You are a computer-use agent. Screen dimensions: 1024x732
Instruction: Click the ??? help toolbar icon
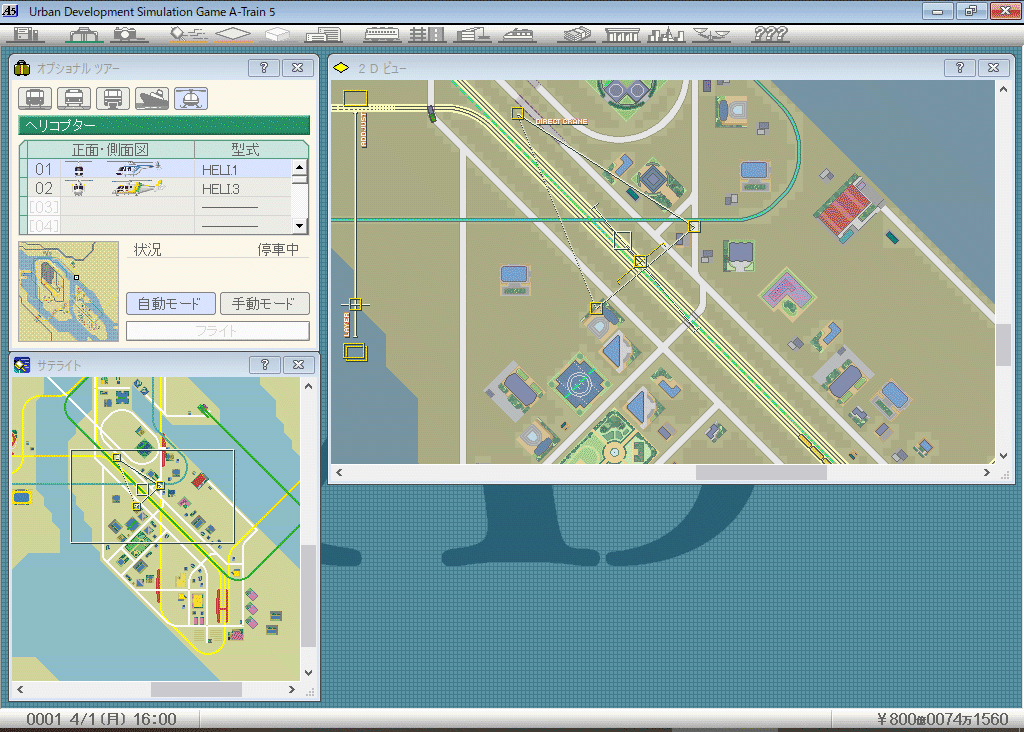771,35
